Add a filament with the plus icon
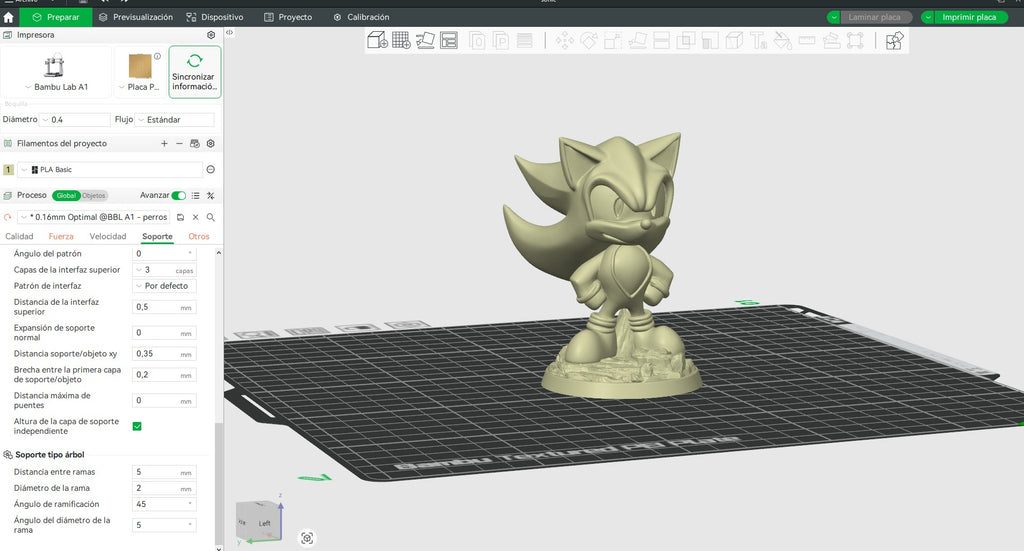 [x=164, y=144]
